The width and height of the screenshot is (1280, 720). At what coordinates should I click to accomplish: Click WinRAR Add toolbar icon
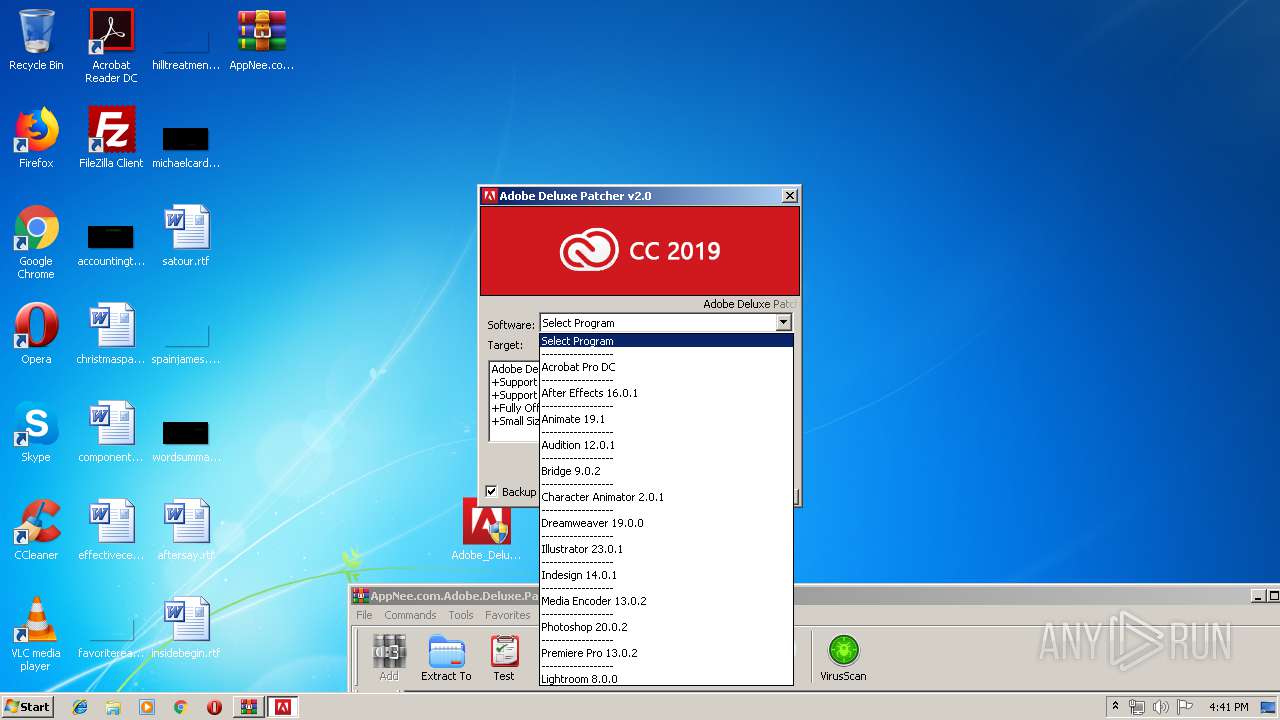point(389,658)
